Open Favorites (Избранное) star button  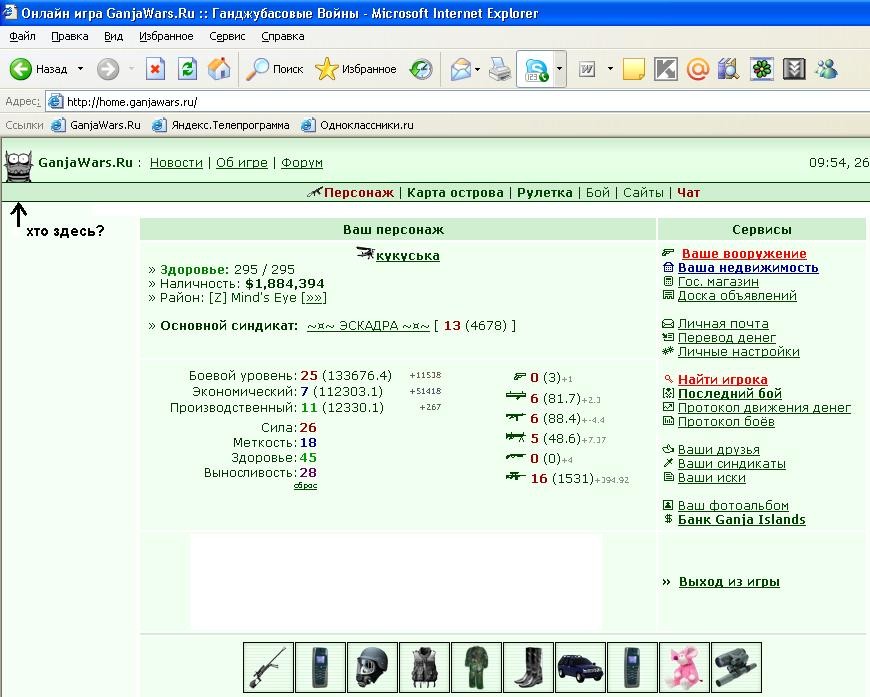click(356, 69)
